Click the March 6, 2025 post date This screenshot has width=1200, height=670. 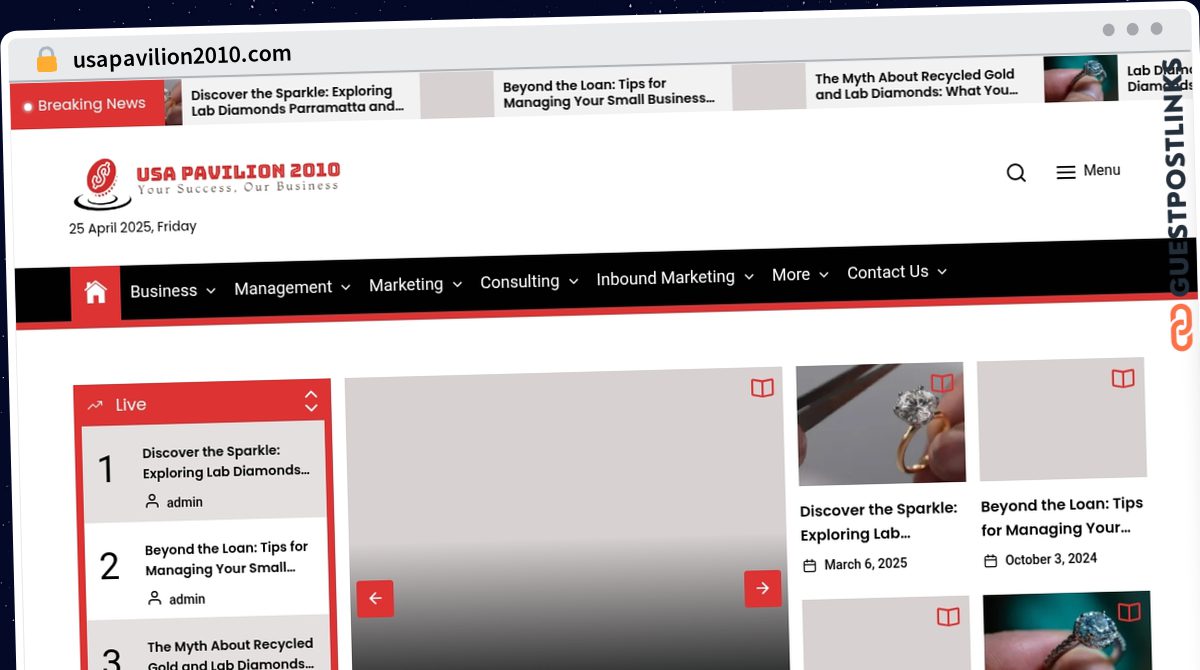click(866, 564)
